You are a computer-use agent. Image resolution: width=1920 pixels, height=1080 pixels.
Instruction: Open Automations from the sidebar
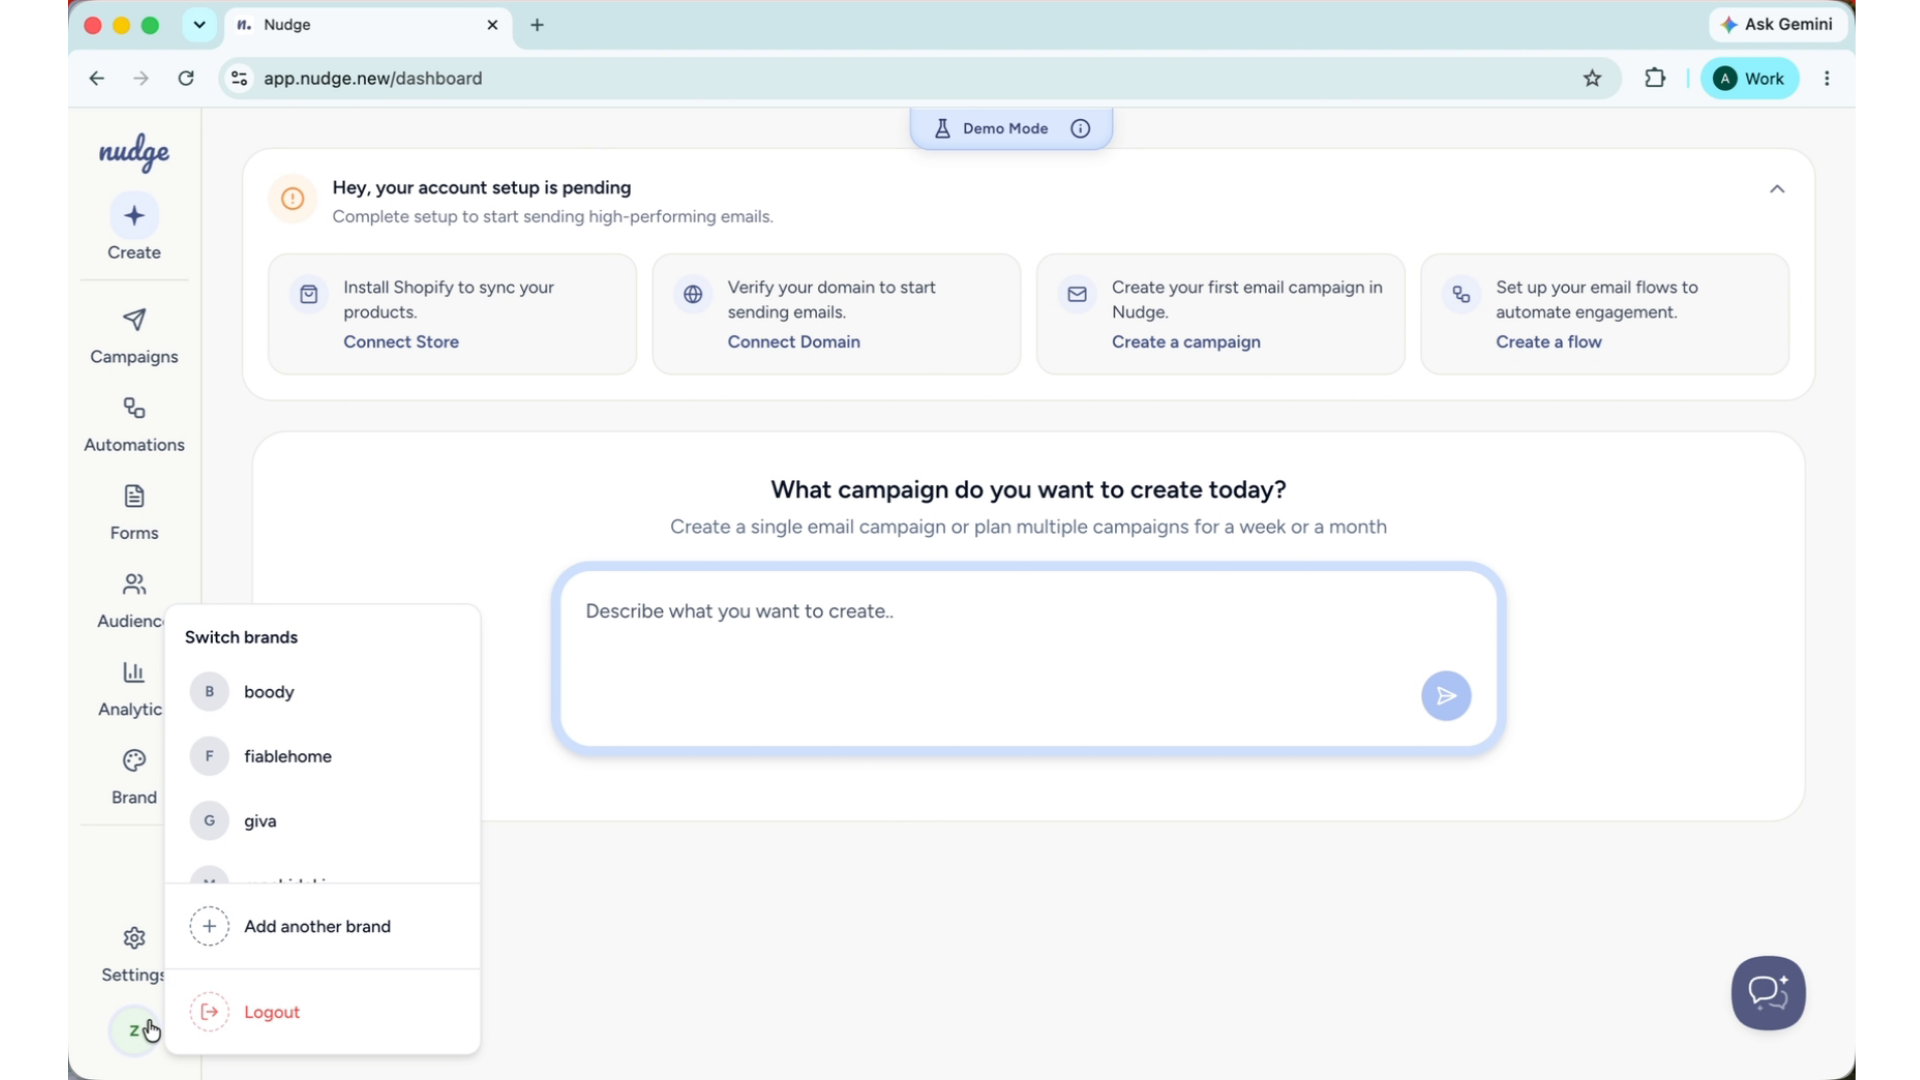[134, 424]
